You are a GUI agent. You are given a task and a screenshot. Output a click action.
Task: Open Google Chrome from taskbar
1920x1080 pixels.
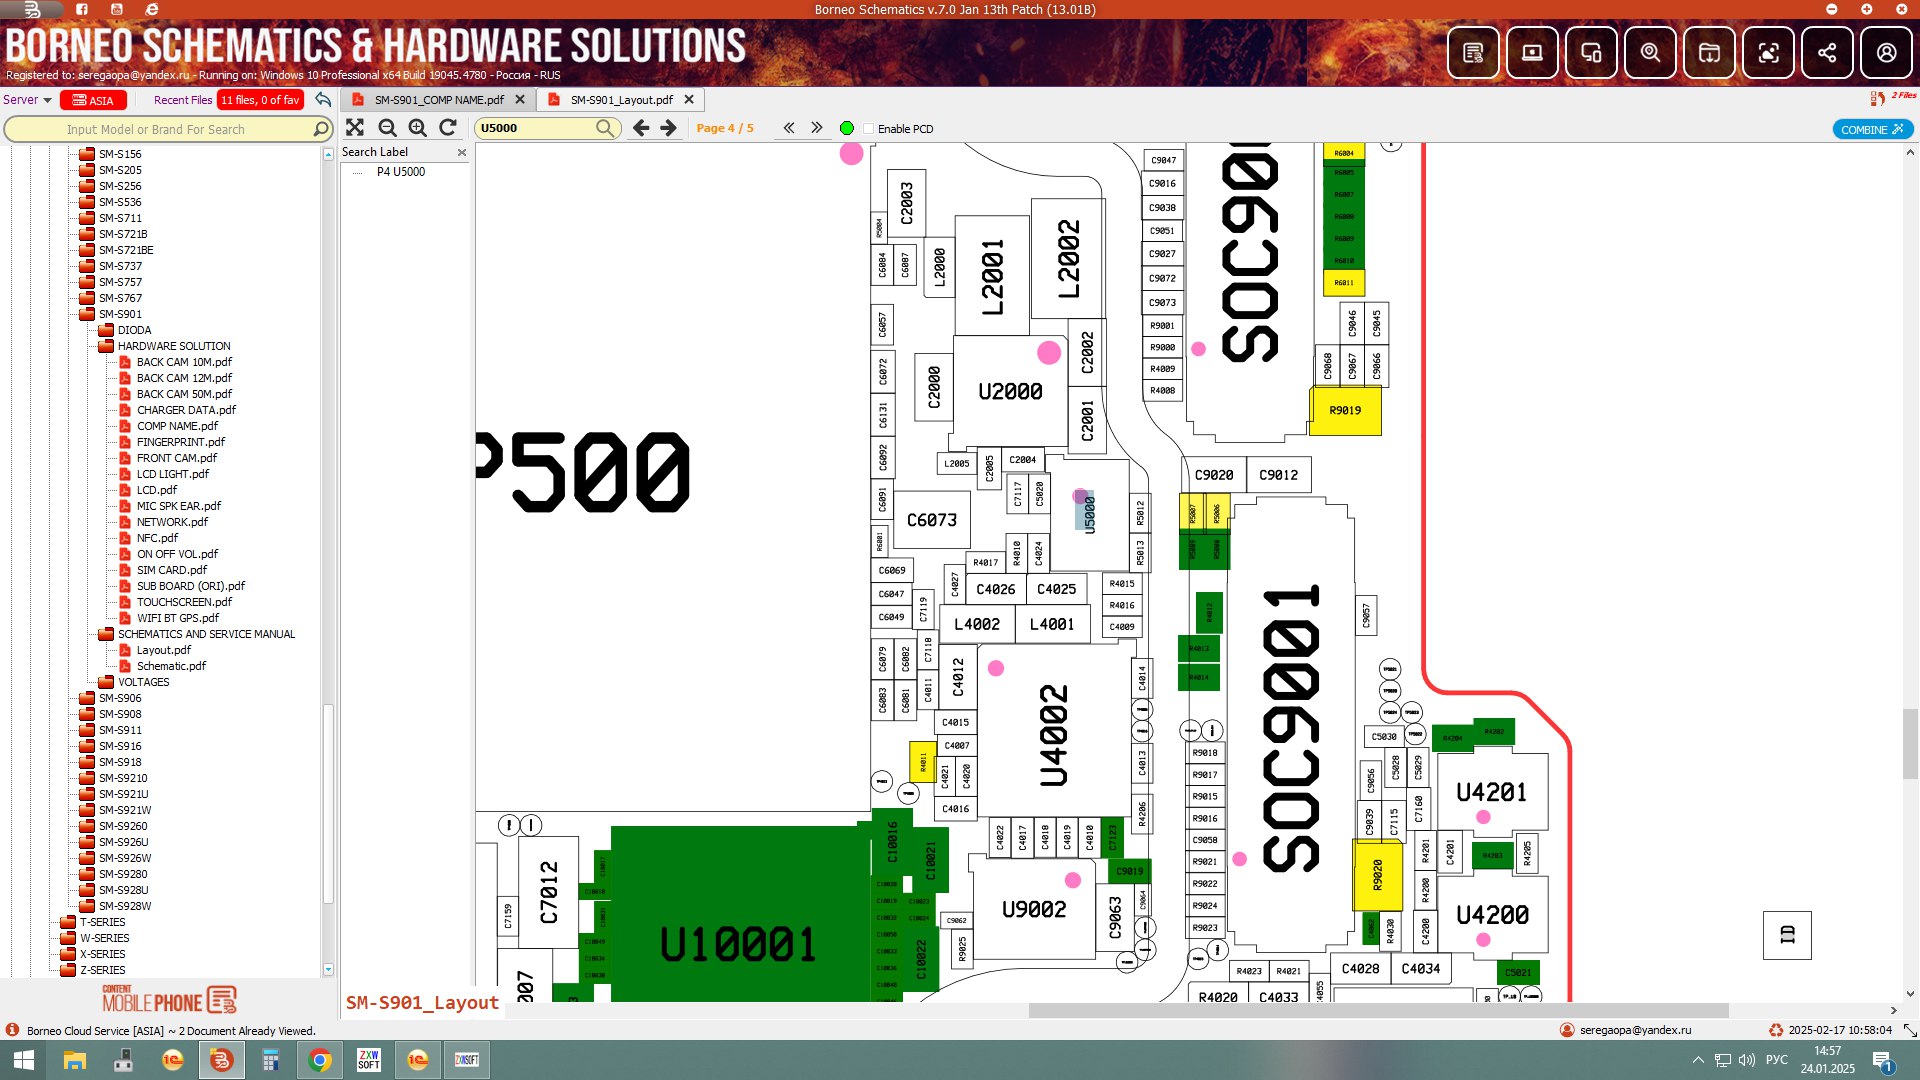pos(320,1060)
